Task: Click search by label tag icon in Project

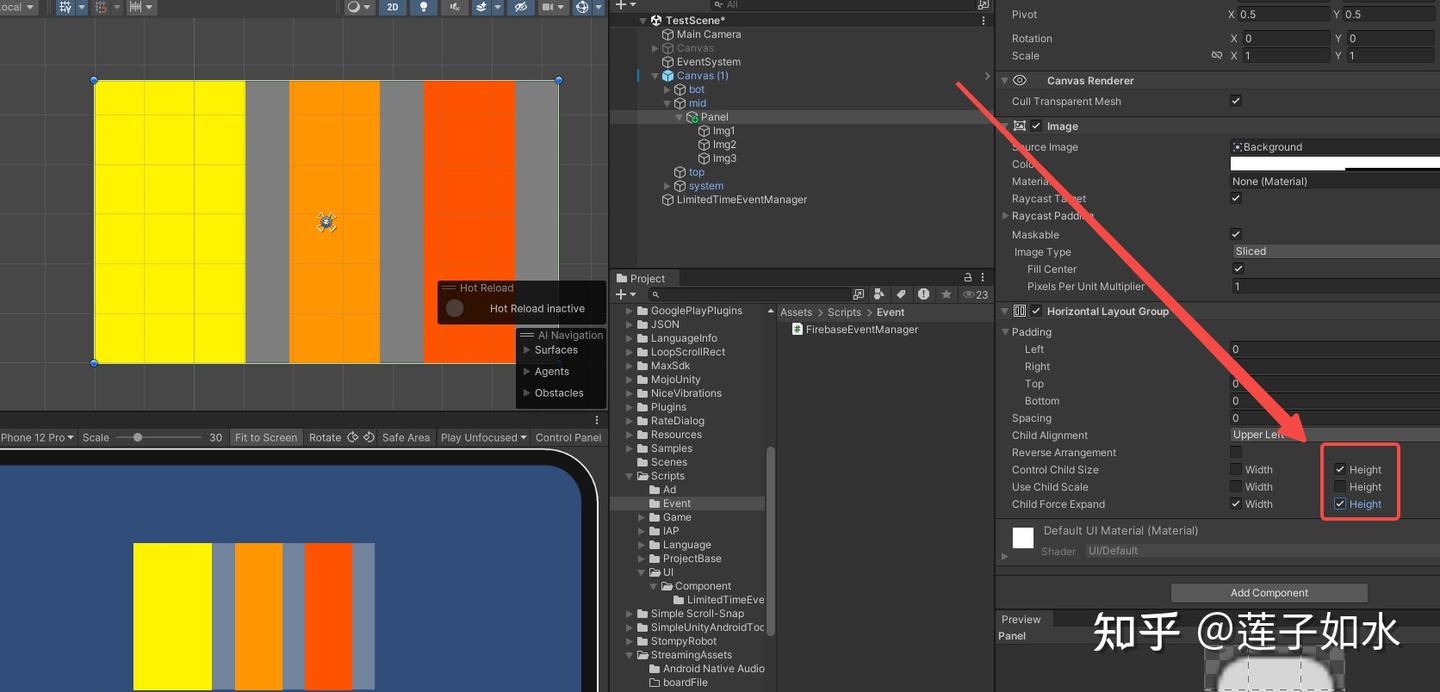Action: (x=901, y=294)
